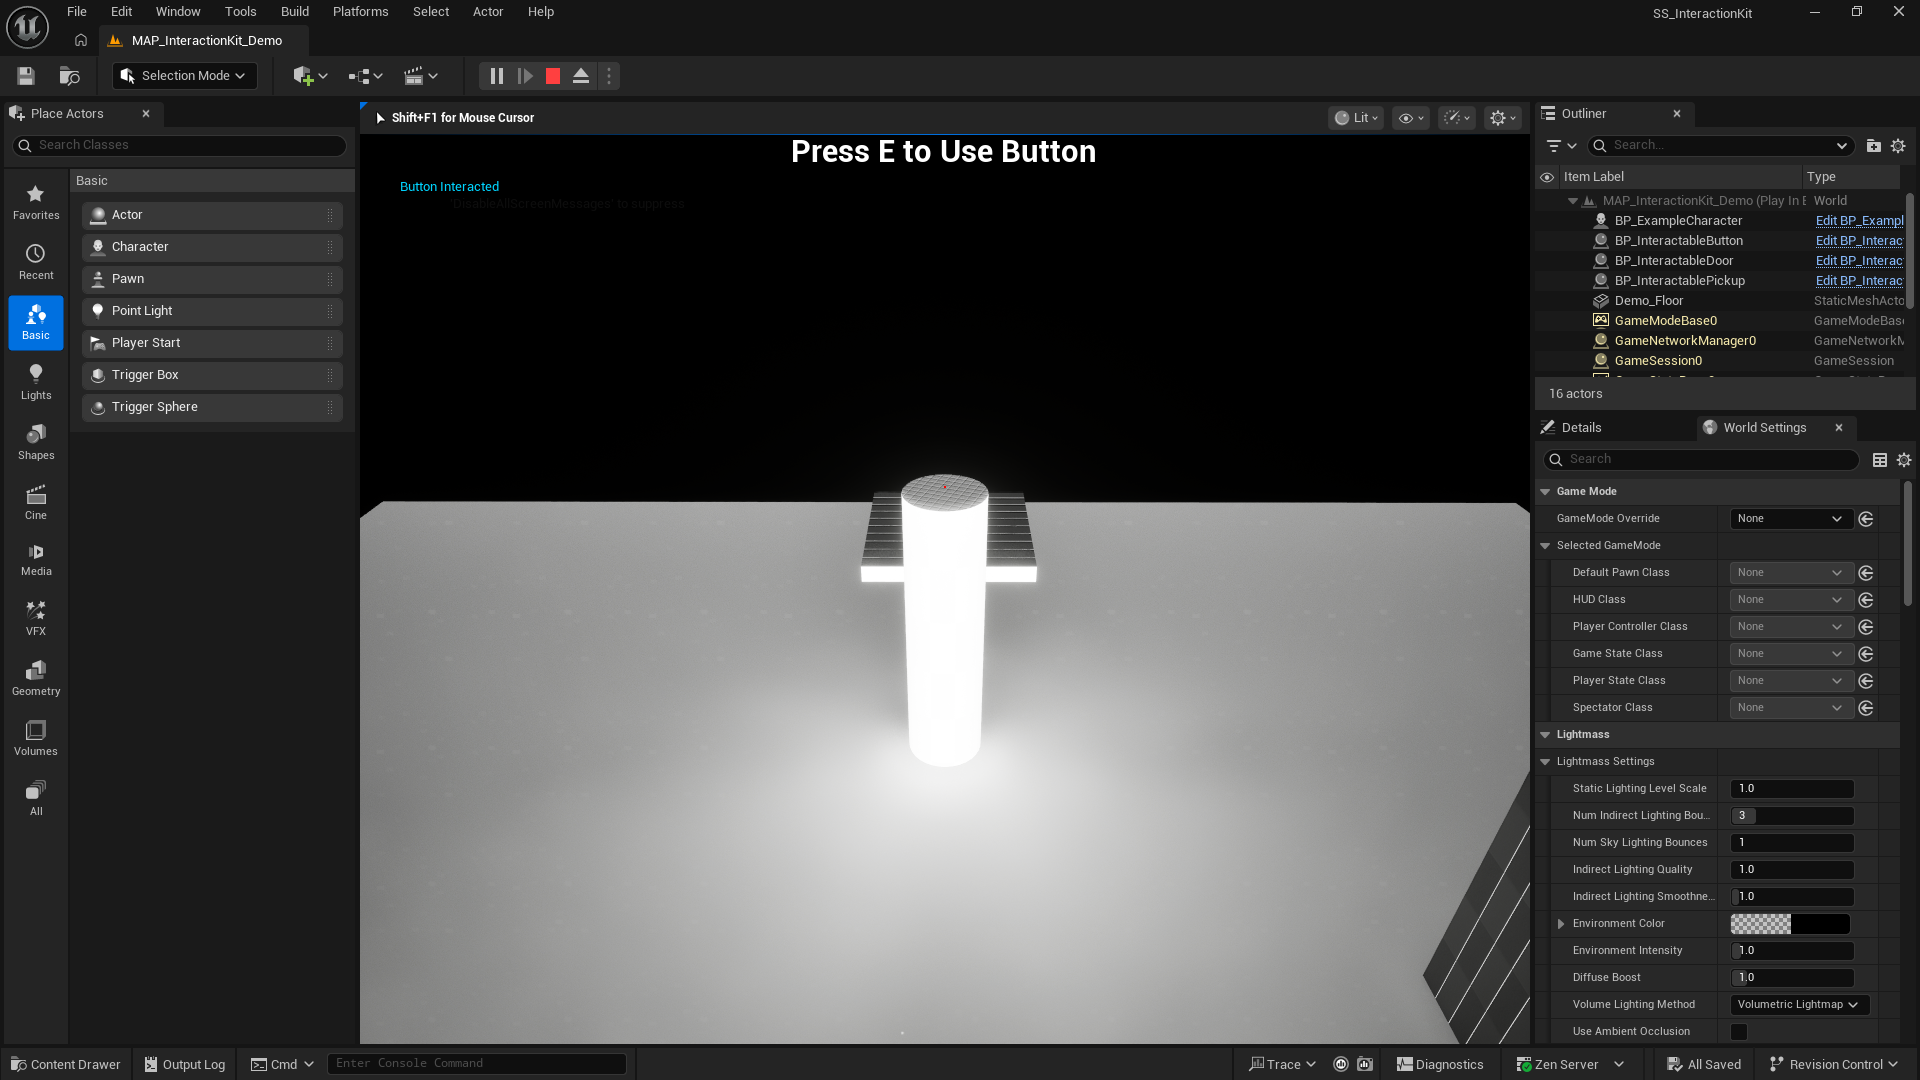This screenshot has height=1080, width=1920.
Task: Open the Favorites category in Place Actors
Action: tap(36, 202)
